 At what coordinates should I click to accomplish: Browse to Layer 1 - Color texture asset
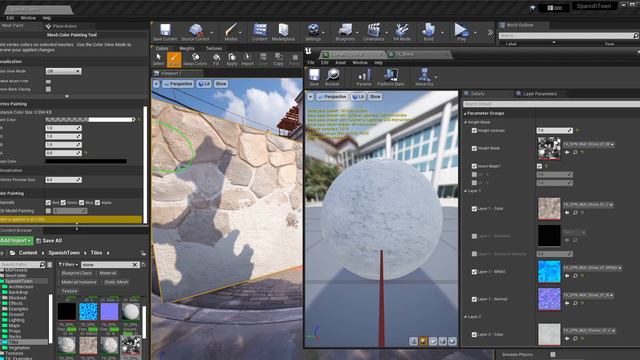(575, 213)
